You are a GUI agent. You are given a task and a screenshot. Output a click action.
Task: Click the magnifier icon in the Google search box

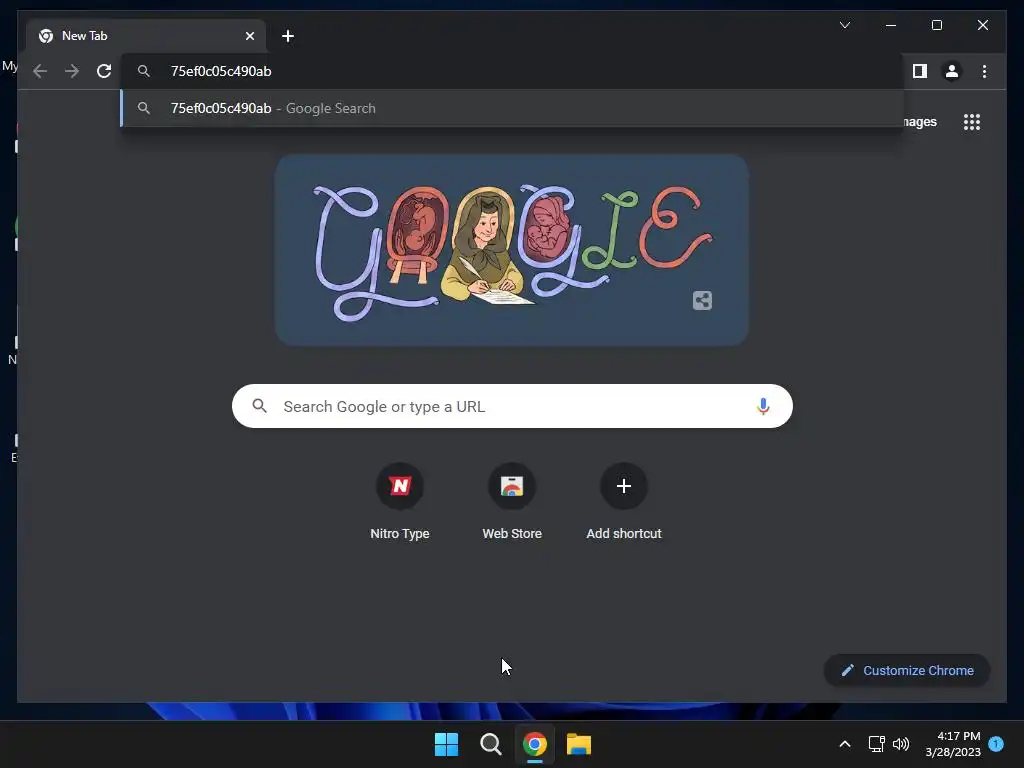(259, 406)
